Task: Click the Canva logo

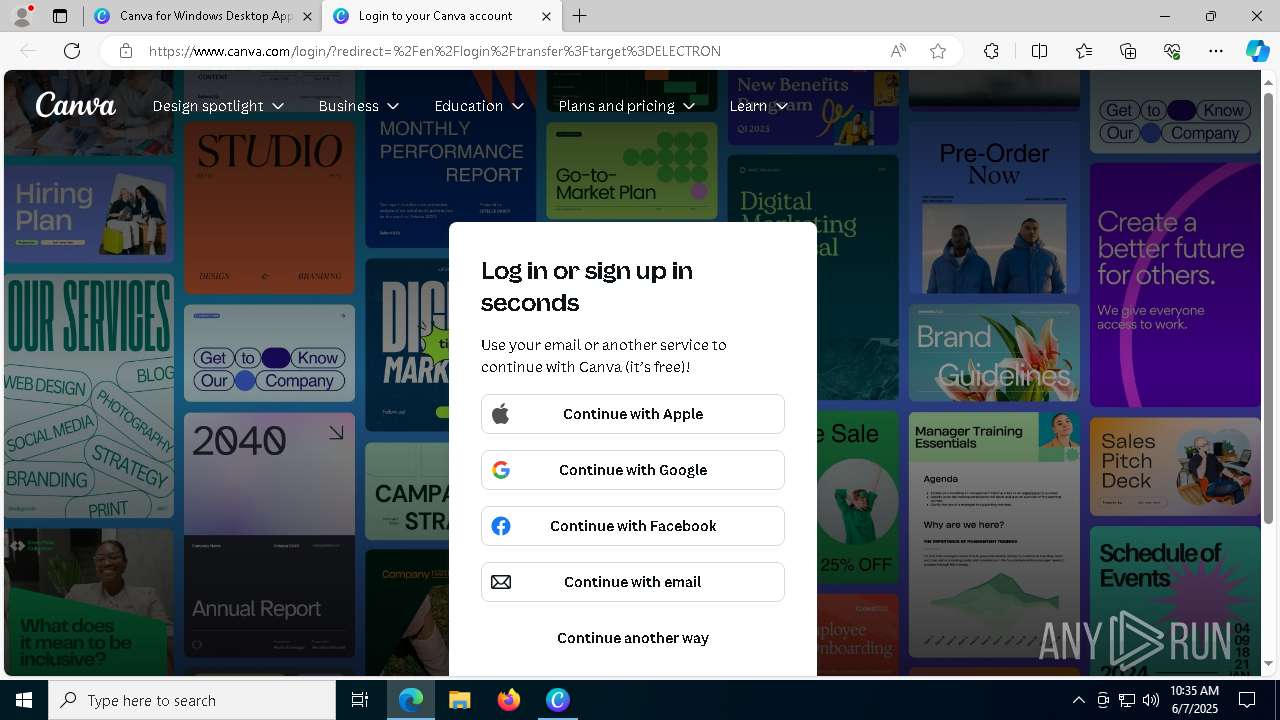Action: tap(76, 105)
